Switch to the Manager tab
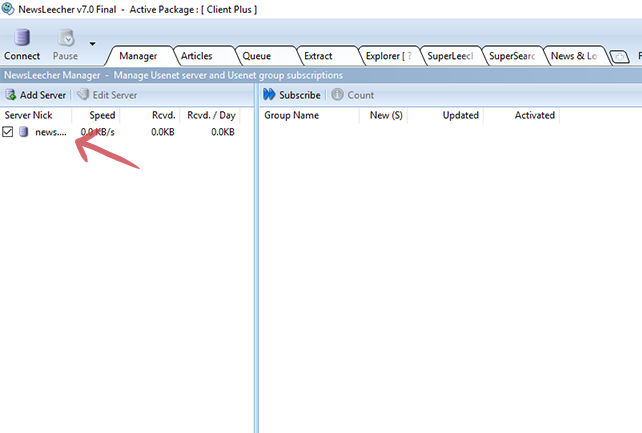The width and height of the screenshot is (642, 433). [x=138, y=56]
